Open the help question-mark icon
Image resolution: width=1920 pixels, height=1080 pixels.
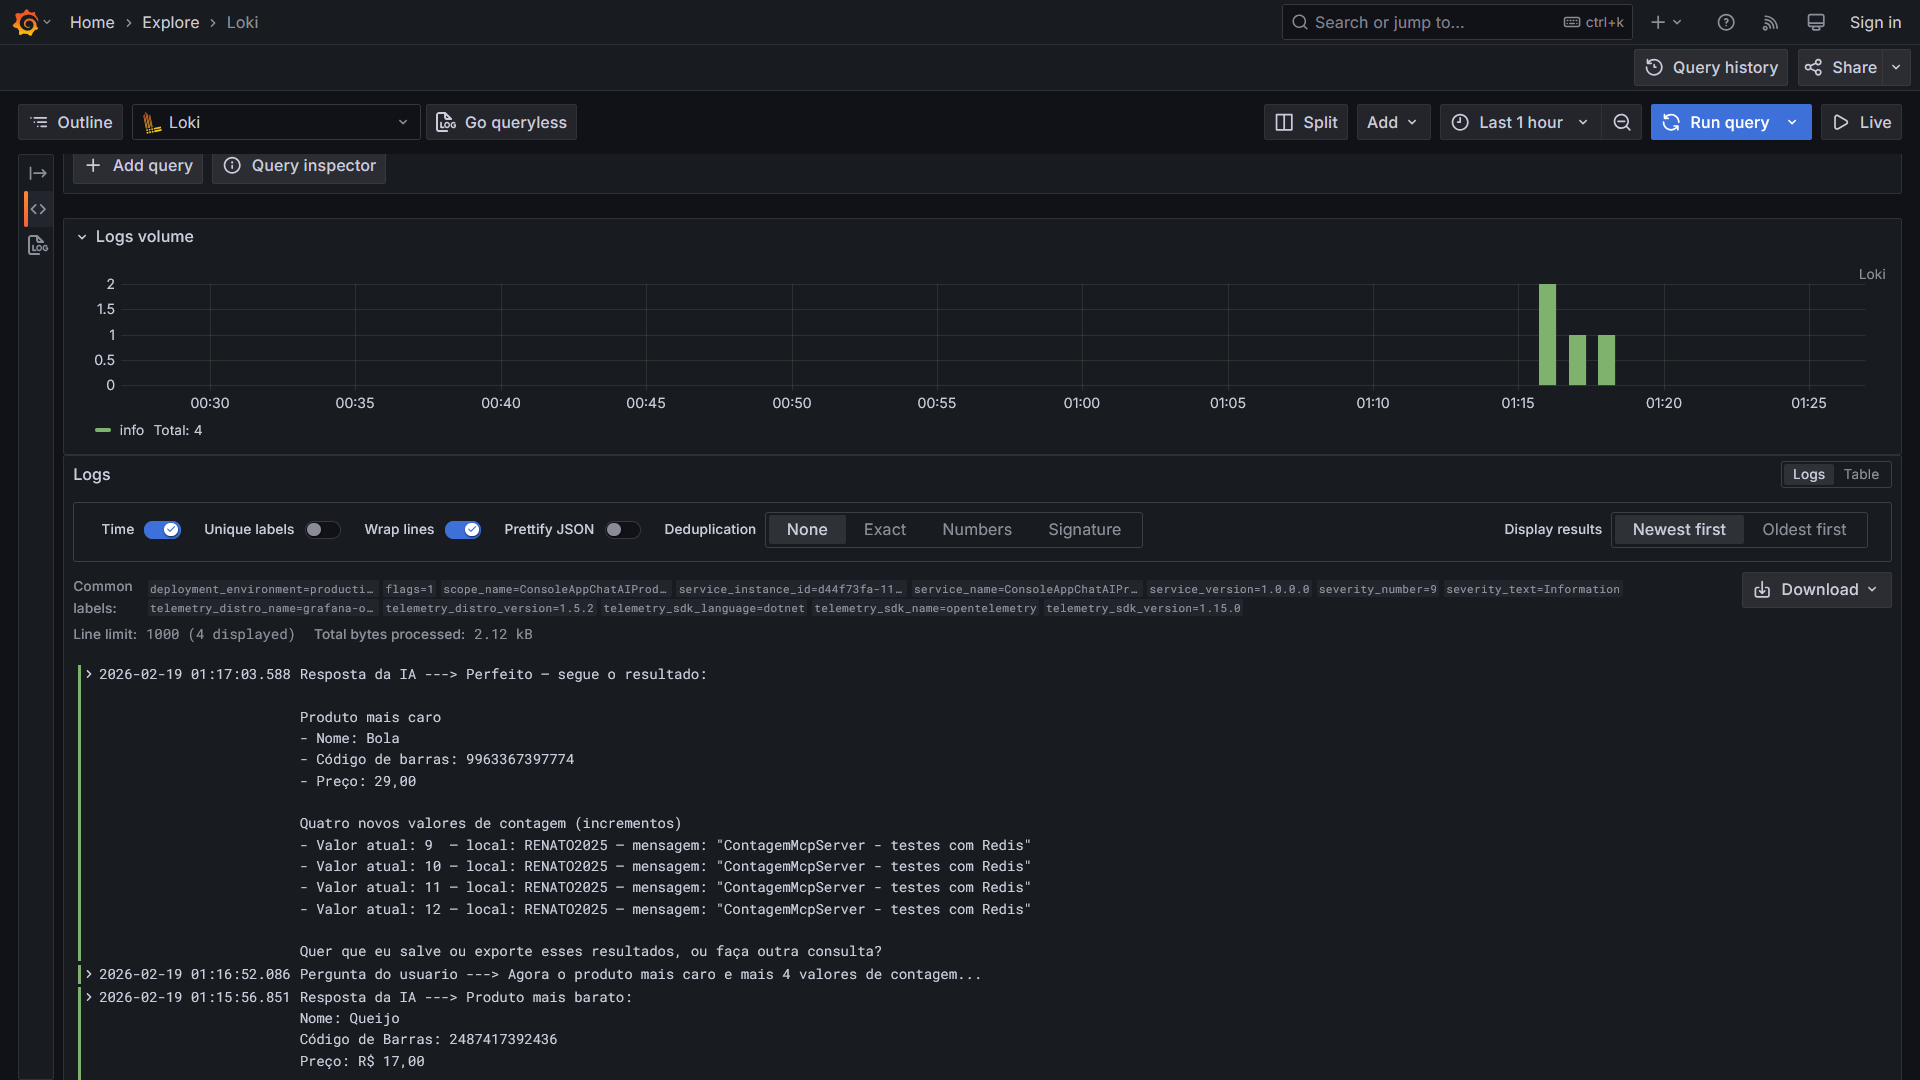coord(1726,22)
